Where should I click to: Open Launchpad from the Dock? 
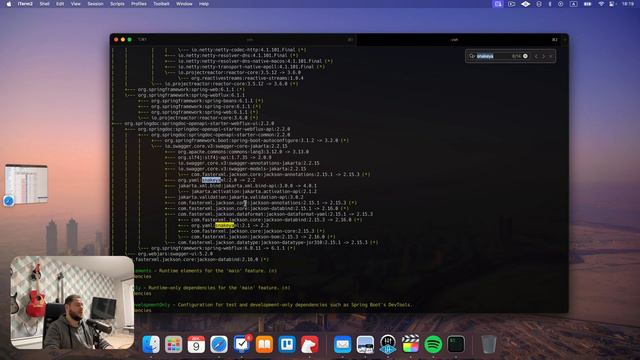173,344
